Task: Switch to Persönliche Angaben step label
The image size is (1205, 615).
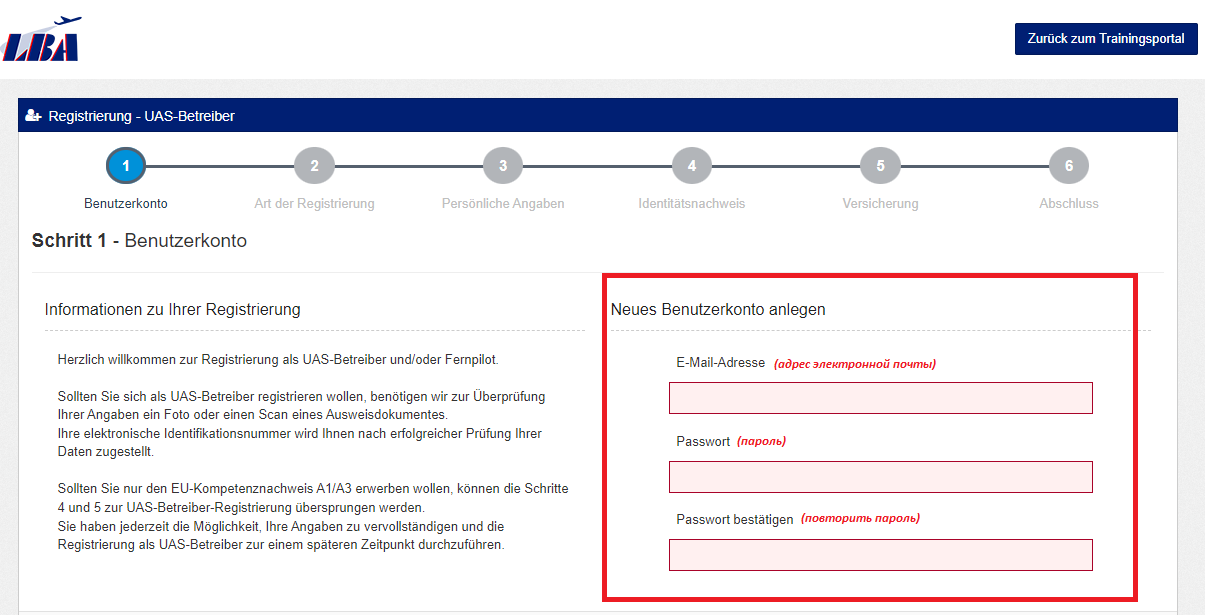Action: tap(503, 204)
